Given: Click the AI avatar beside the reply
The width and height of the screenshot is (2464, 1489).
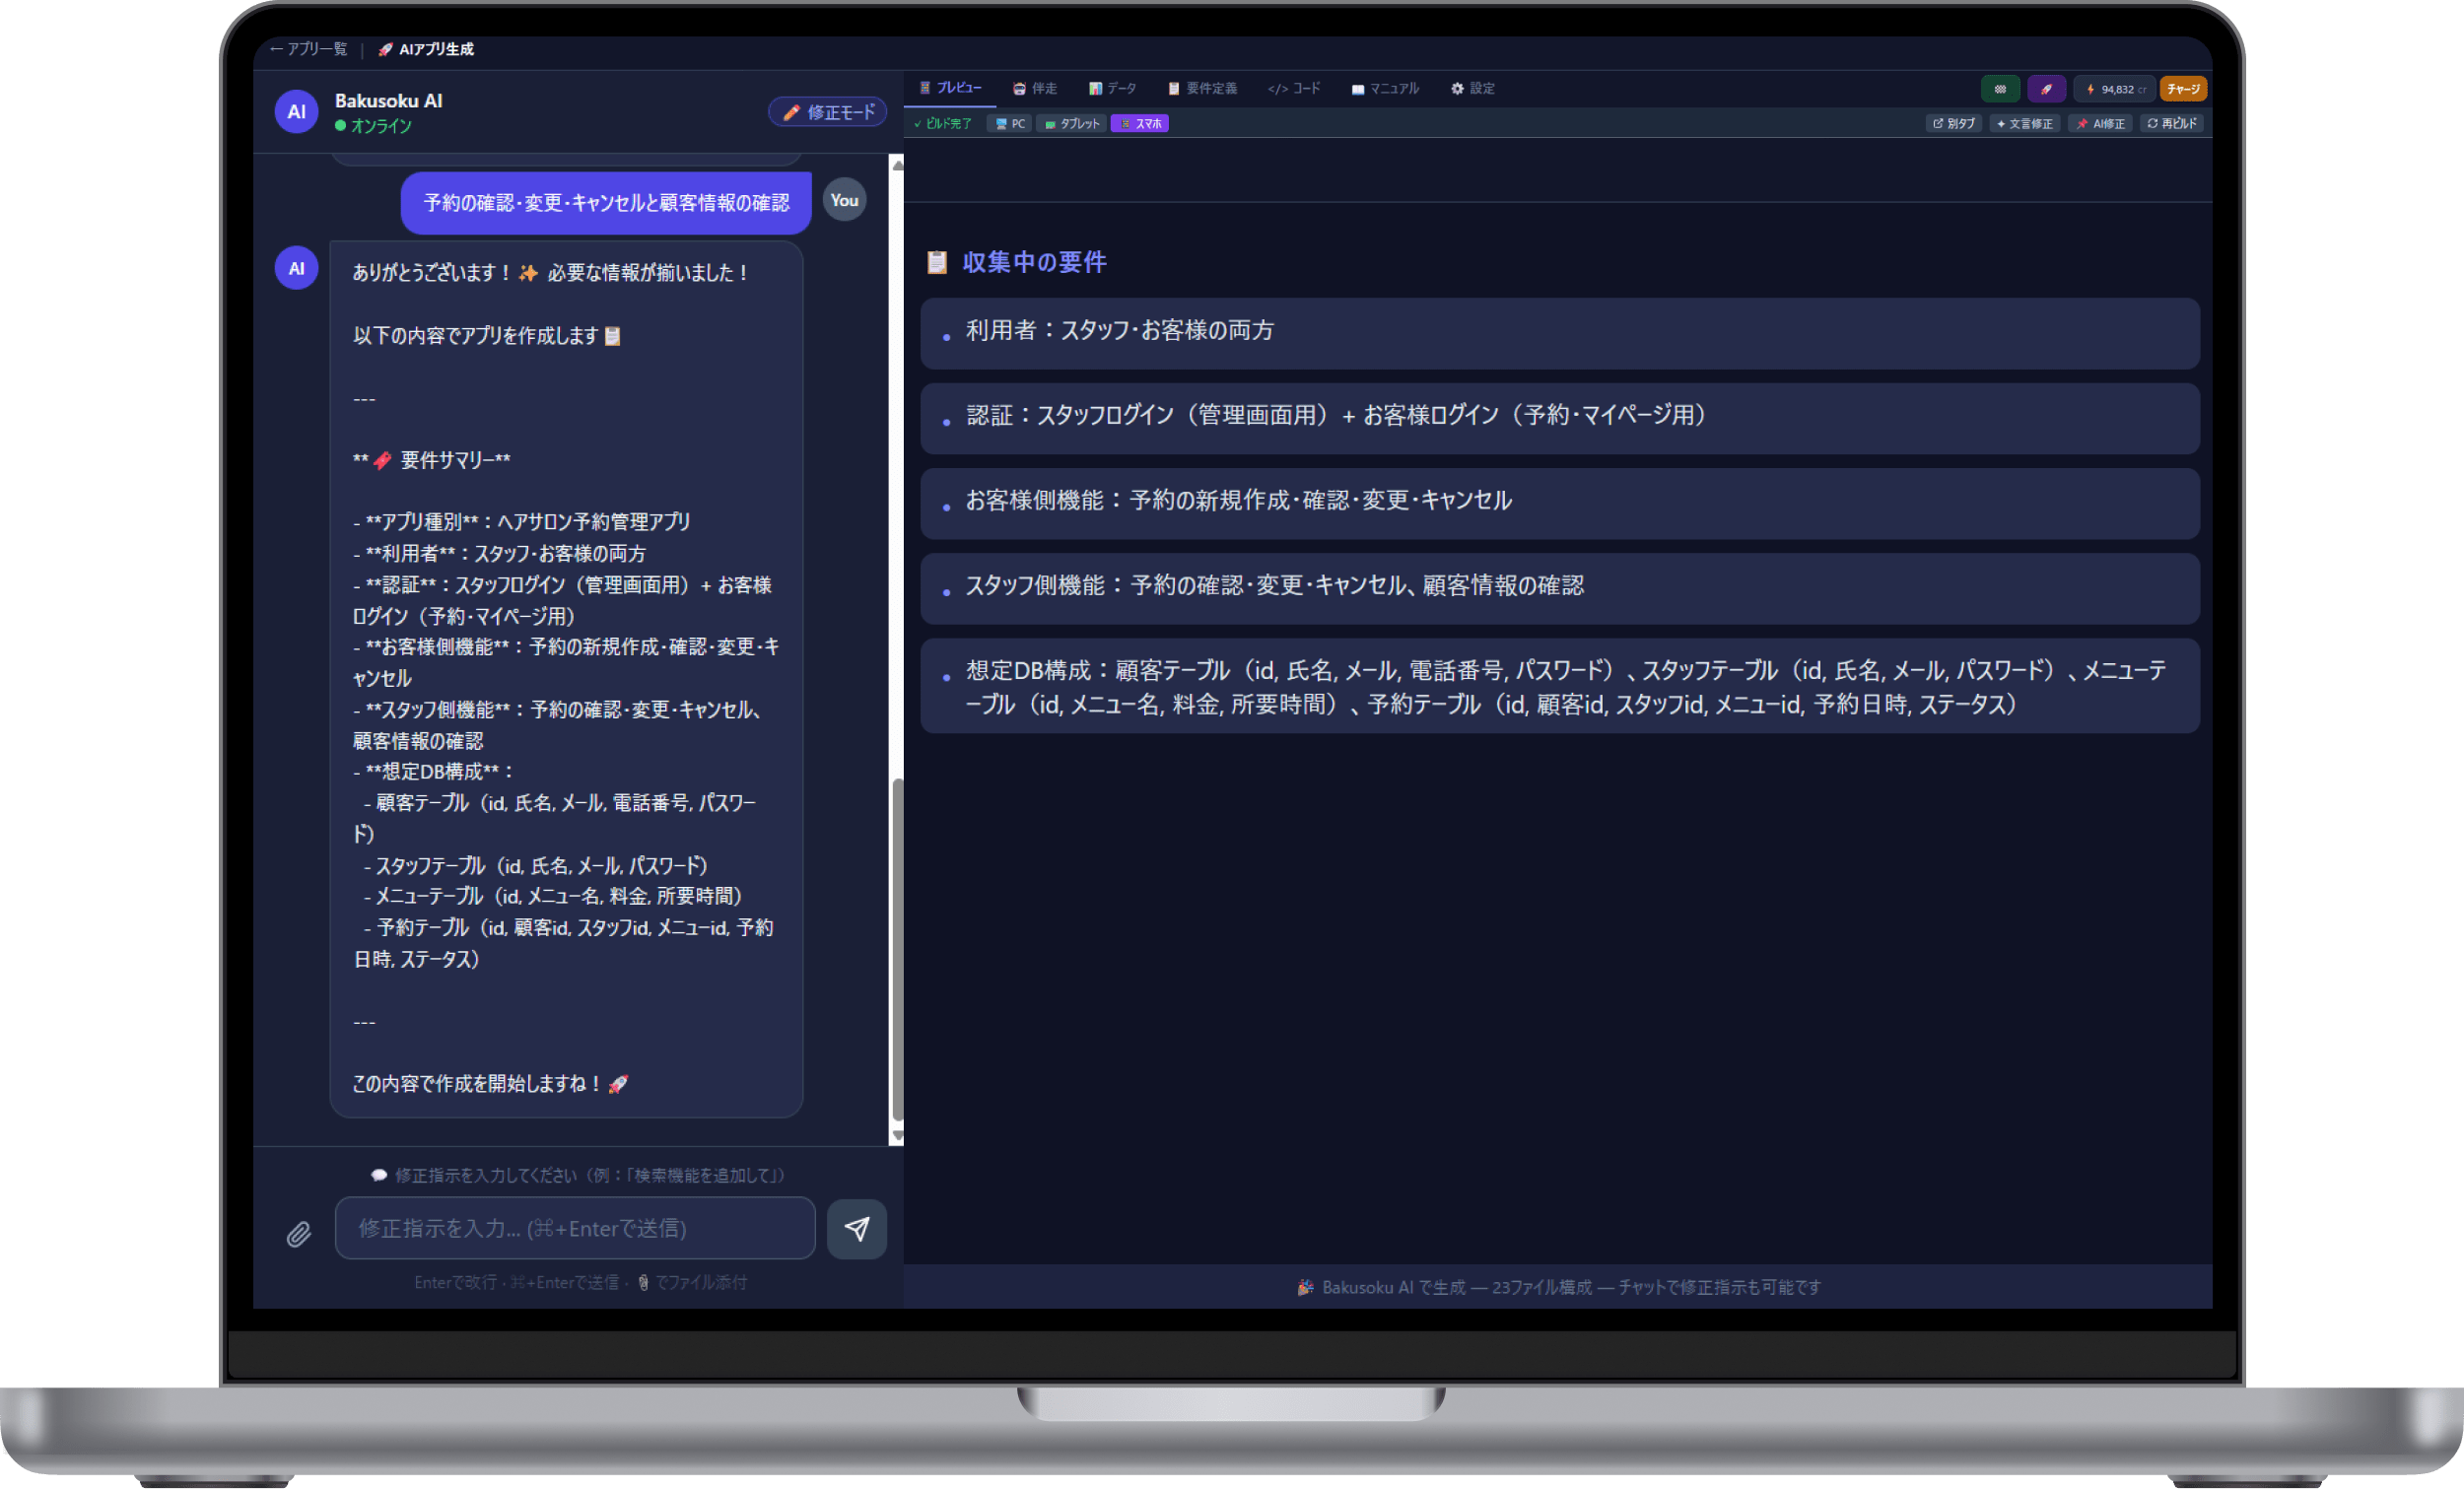Looking at the screenshot, I should 296,268.
